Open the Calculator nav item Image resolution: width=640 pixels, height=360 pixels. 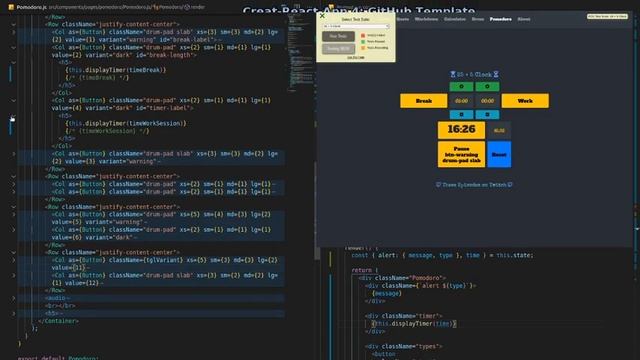pyautogui.click(x=455, y=19)
